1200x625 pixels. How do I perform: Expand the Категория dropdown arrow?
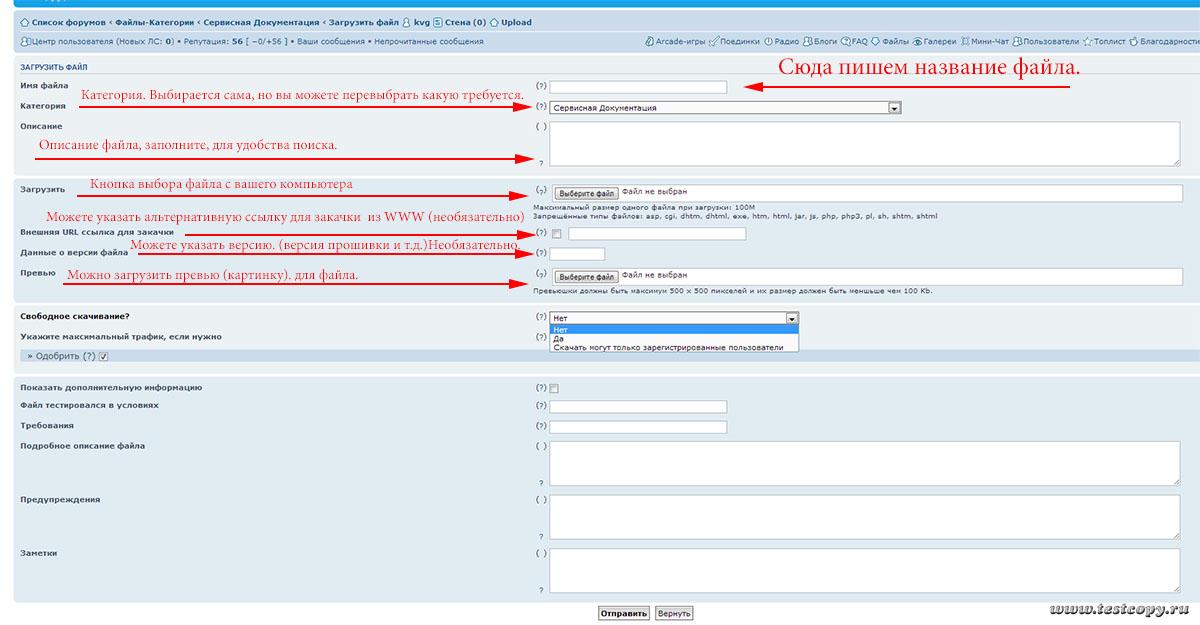point(894,108)
